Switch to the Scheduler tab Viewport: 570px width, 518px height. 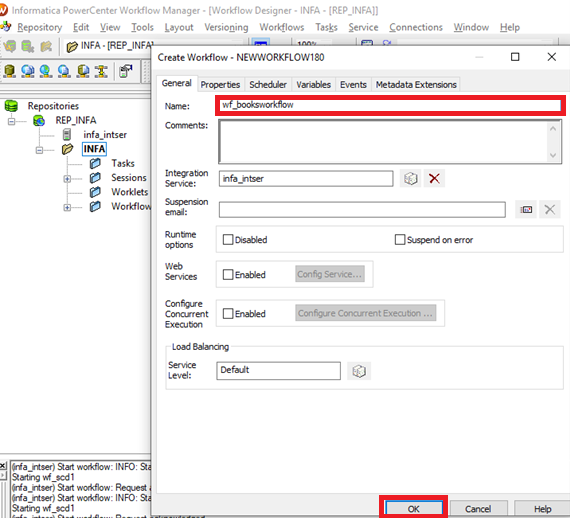[268, 84]
